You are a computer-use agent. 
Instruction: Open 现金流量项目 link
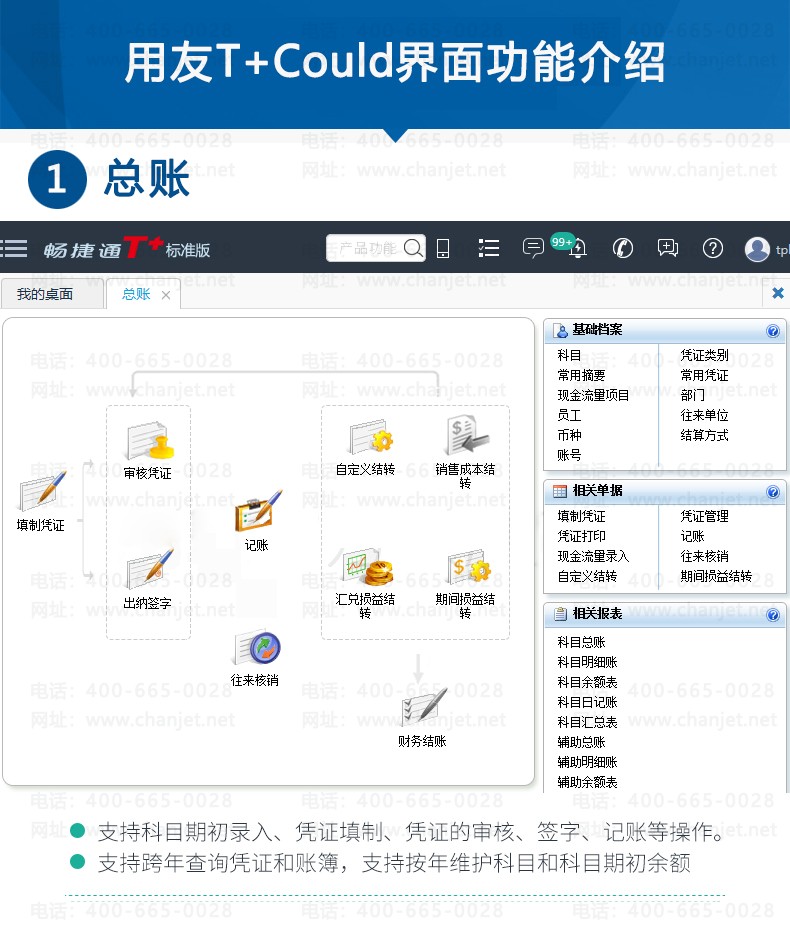tap(593, 395)
